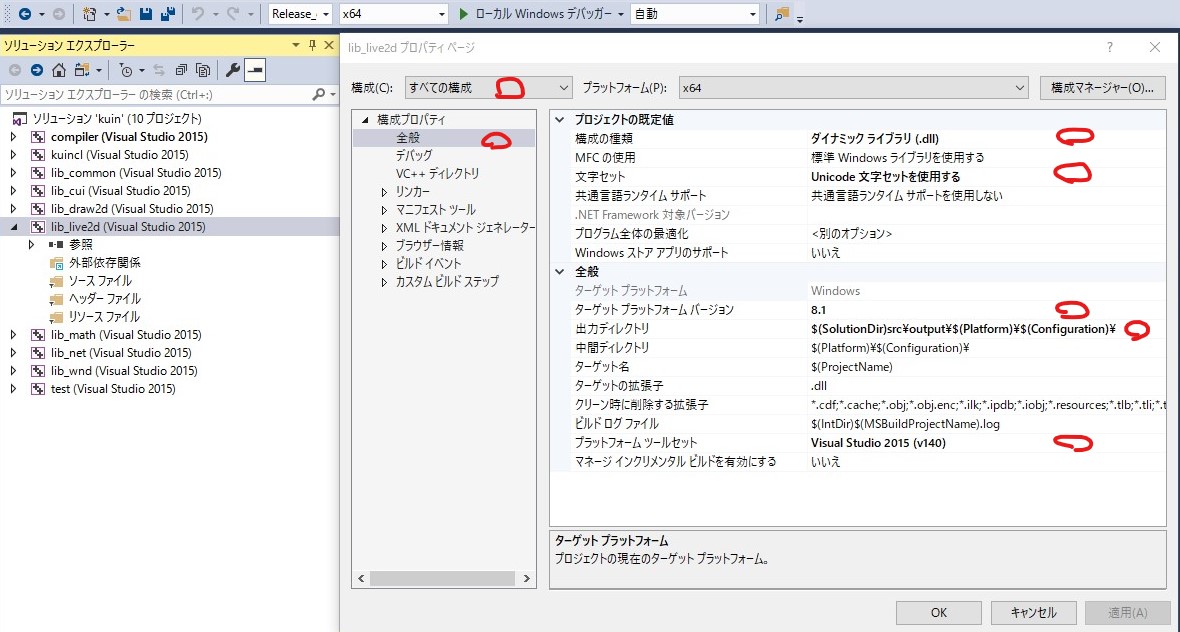Image resolution: width=1180 pixels, height=632 pixels.
Task: Select VC++ ディレクトリ in the property tree
Action: click(437, 174)
